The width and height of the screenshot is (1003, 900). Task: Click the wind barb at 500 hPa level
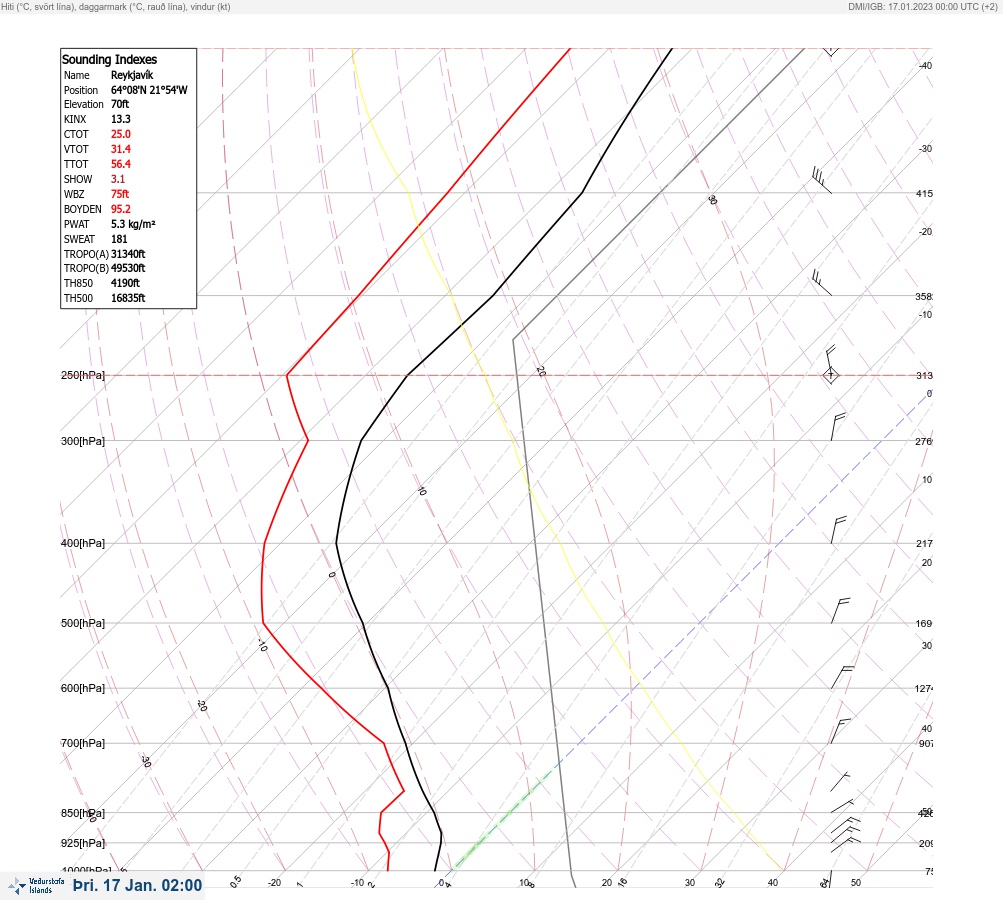pos(840,610)
